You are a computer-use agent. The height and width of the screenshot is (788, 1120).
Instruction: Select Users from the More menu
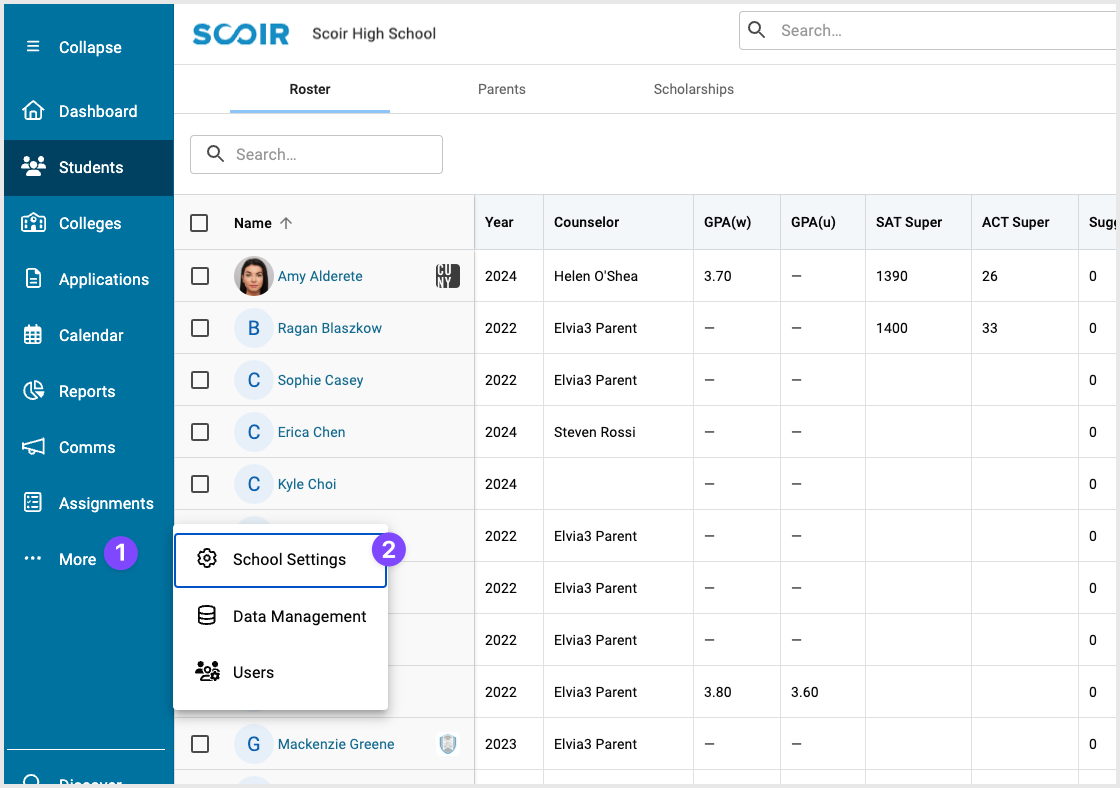(x=281, y=672)
